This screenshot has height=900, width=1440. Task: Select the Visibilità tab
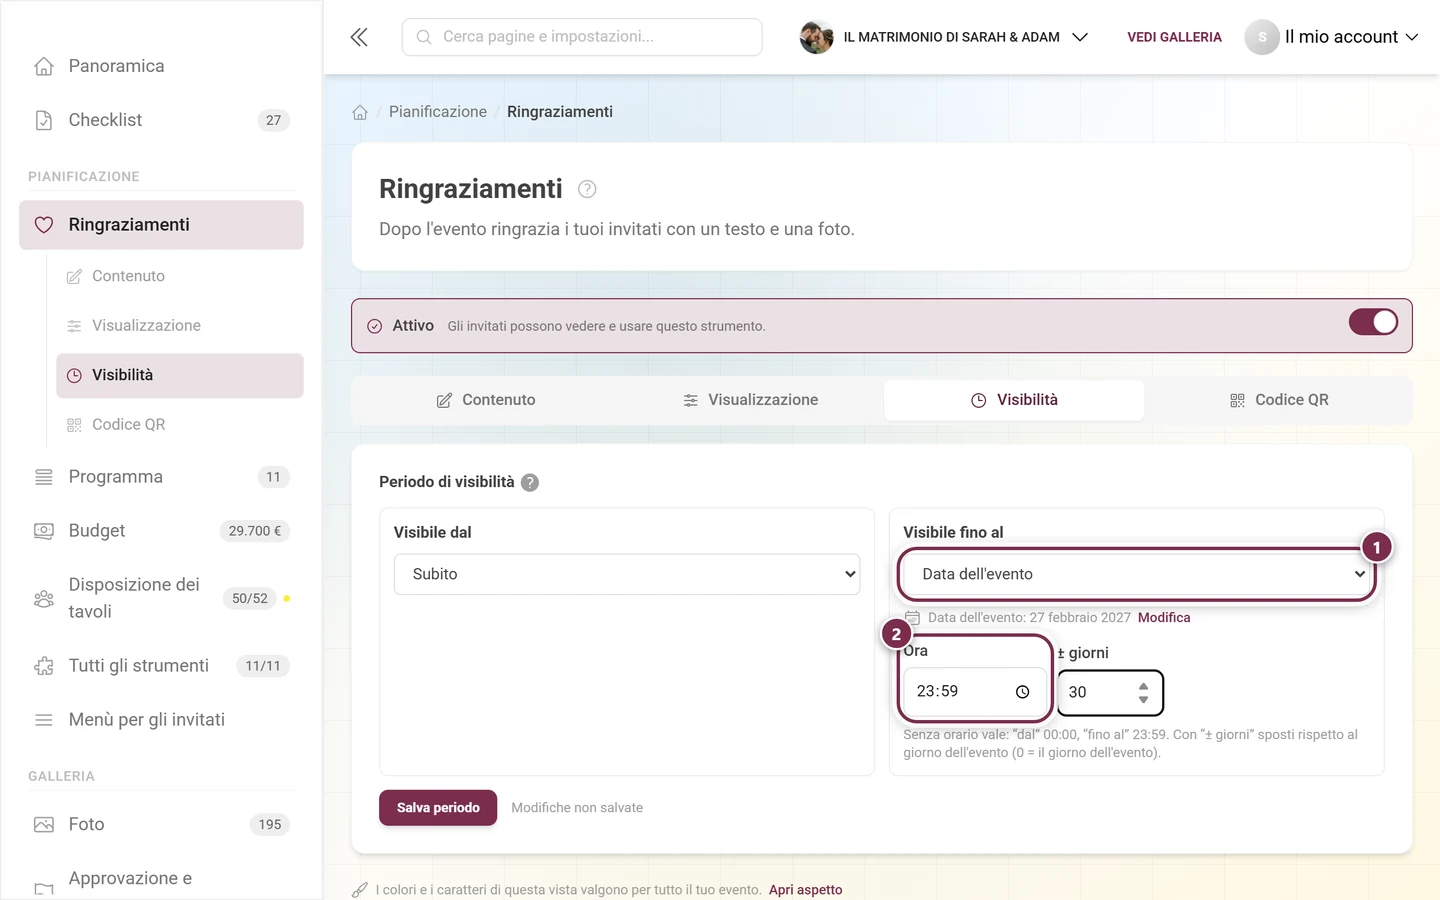pos(1014,400)
